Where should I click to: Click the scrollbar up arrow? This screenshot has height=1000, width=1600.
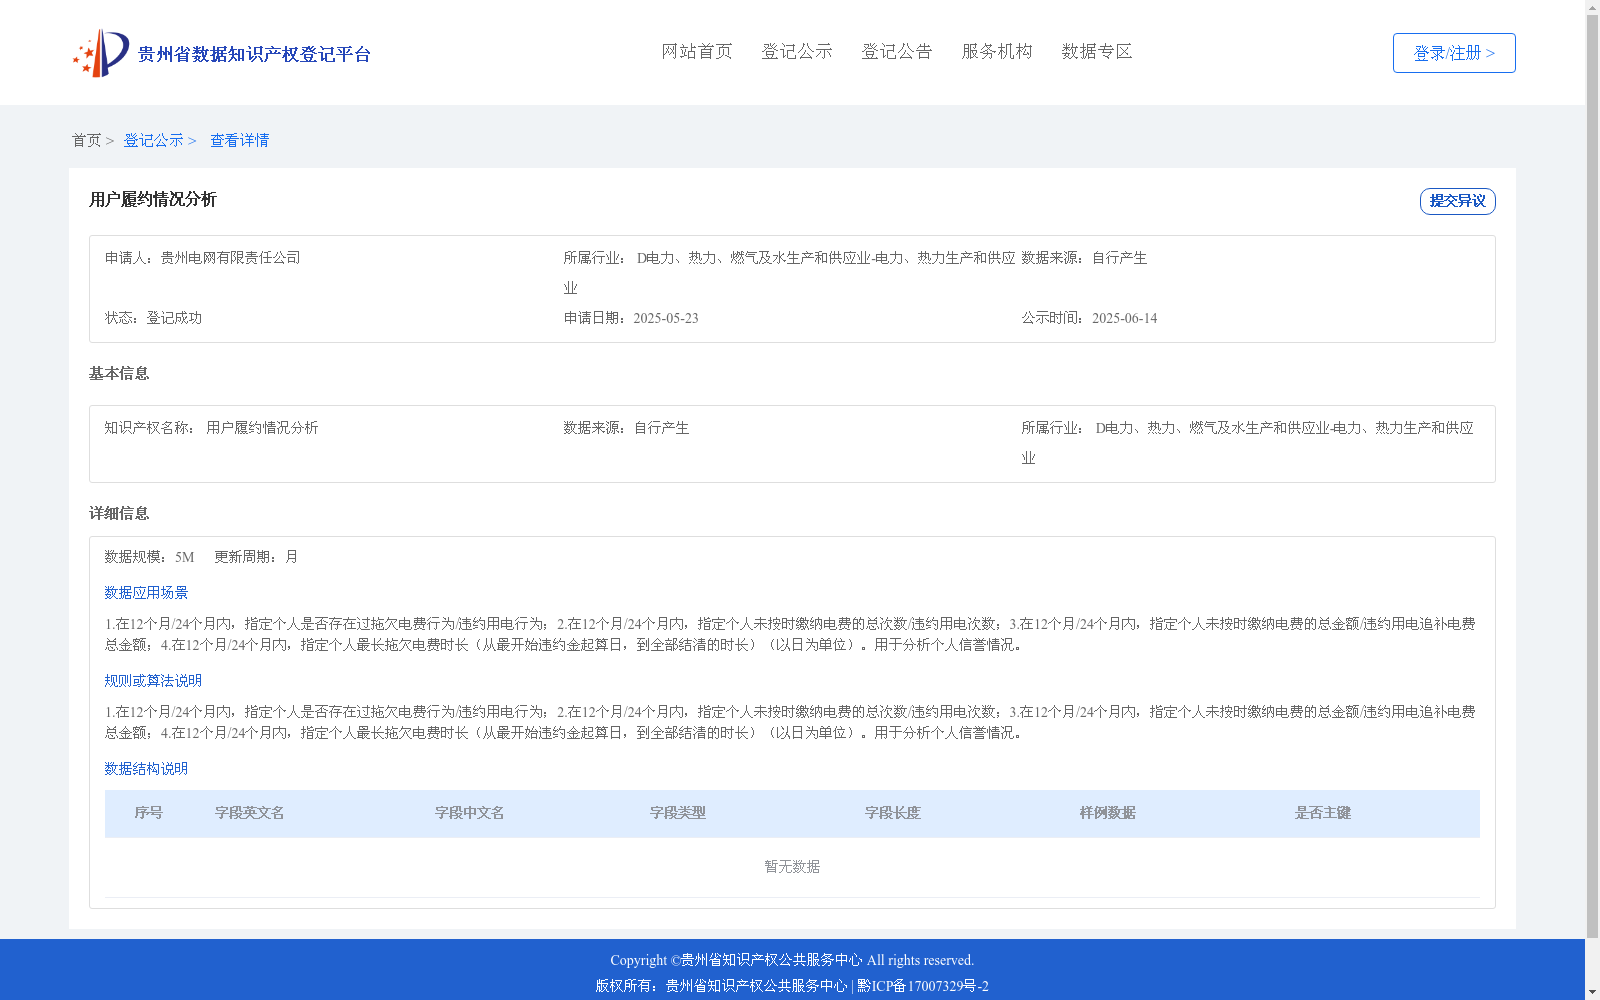[x=1592, y=7]
